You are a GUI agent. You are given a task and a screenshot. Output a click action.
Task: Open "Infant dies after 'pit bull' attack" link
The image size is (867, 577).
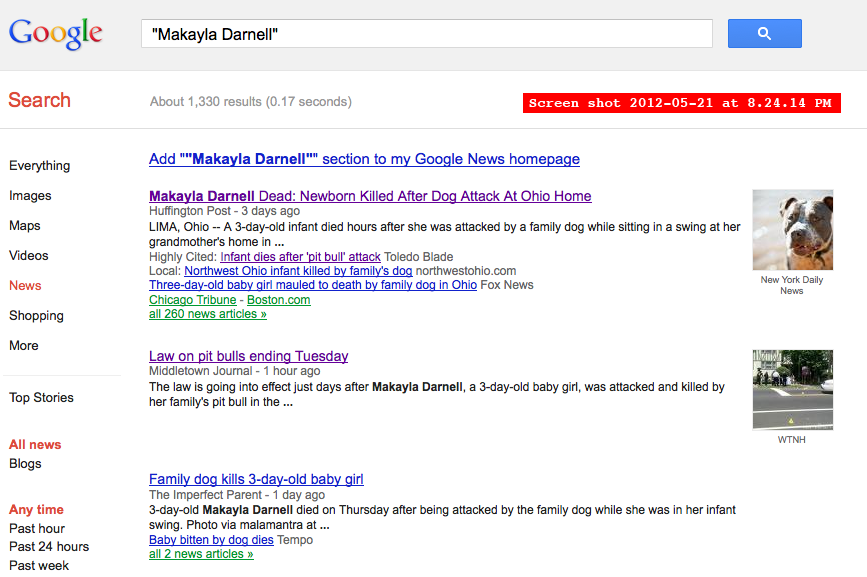(300, 257)
